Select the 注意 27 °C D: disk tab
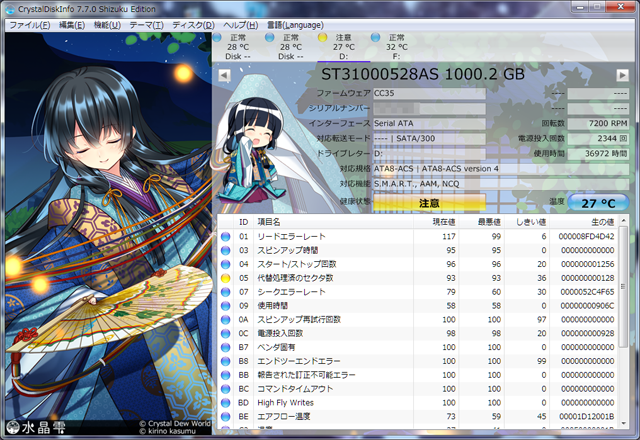Screen dimensions: 640x440 click(x=344, y=47)
